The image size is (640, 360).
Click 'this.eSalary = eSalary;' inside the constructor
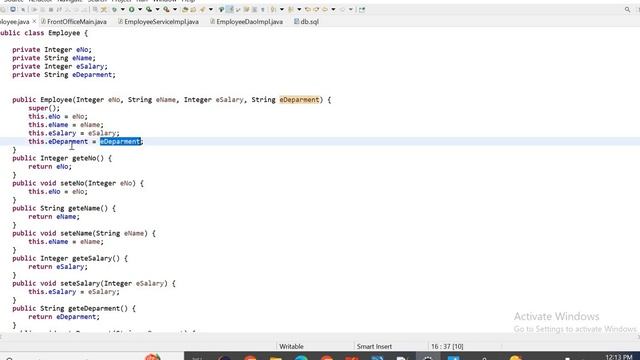tap(74, 133)
